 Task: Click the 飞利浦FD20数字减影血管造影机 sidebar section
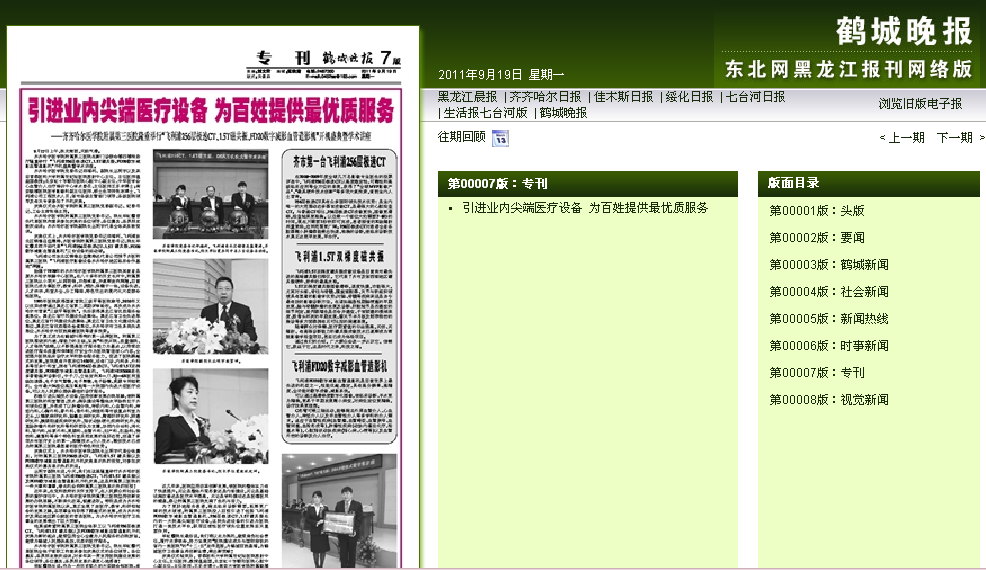click(x=340, y=398)
